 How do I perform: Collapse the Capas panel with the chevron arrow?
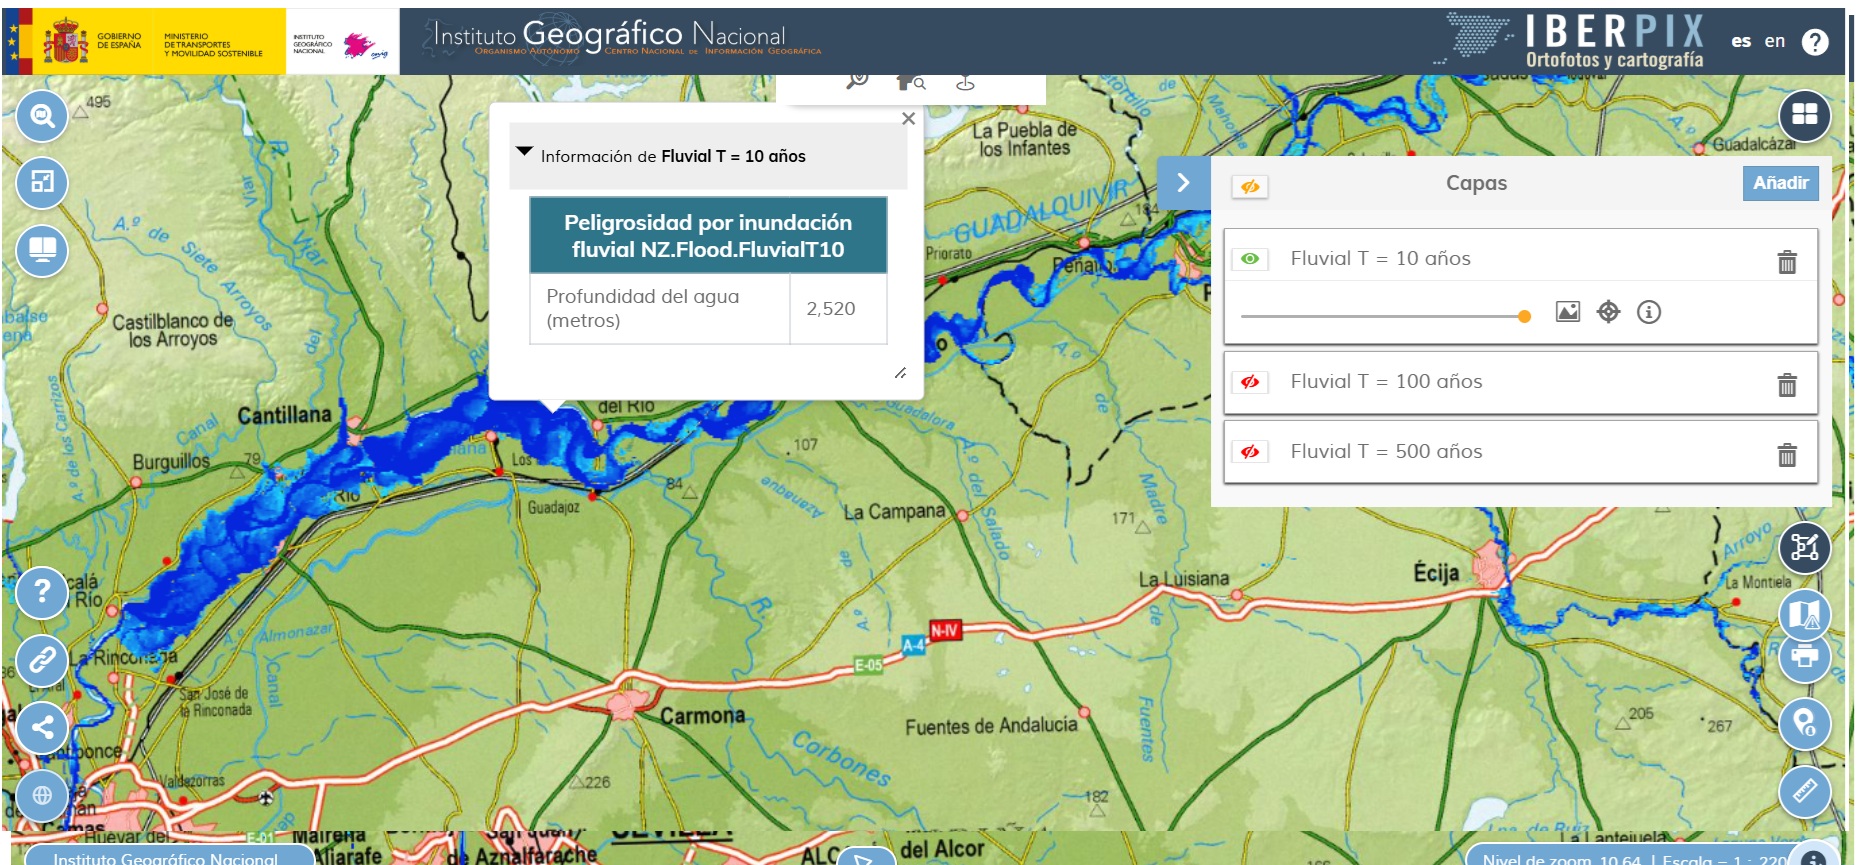(1184, 182)
